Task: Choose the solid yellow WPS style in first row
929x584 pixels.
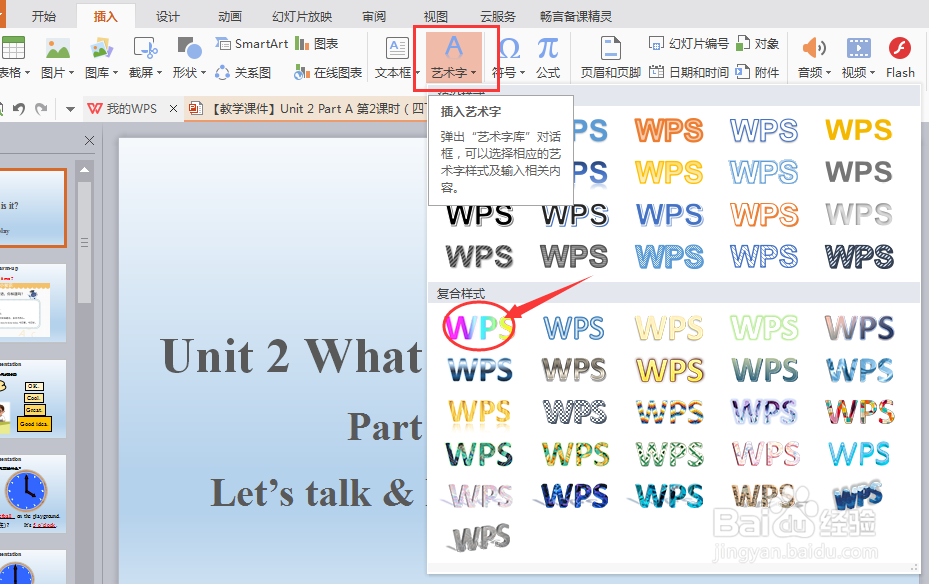Action: coord(858,129)
